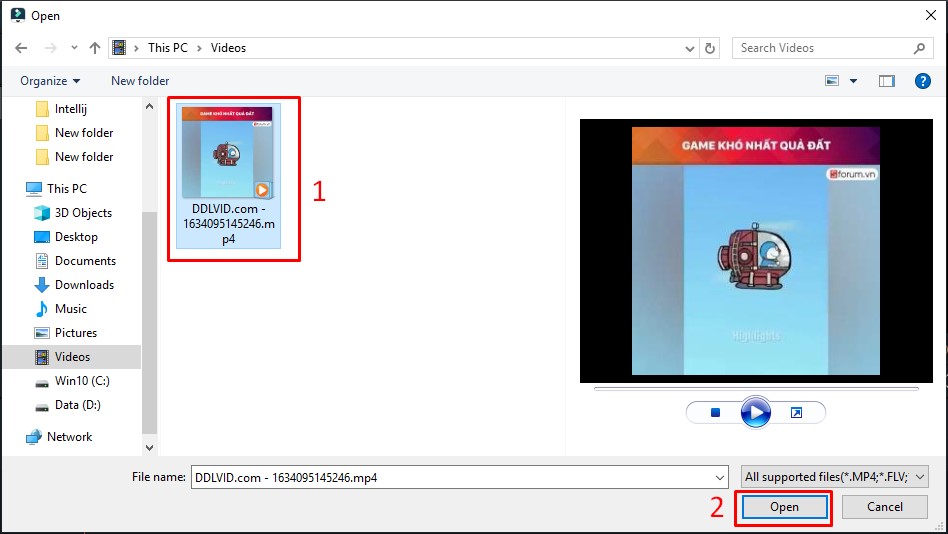Expand the address bar history dropdown

click(x=690, y=48)
